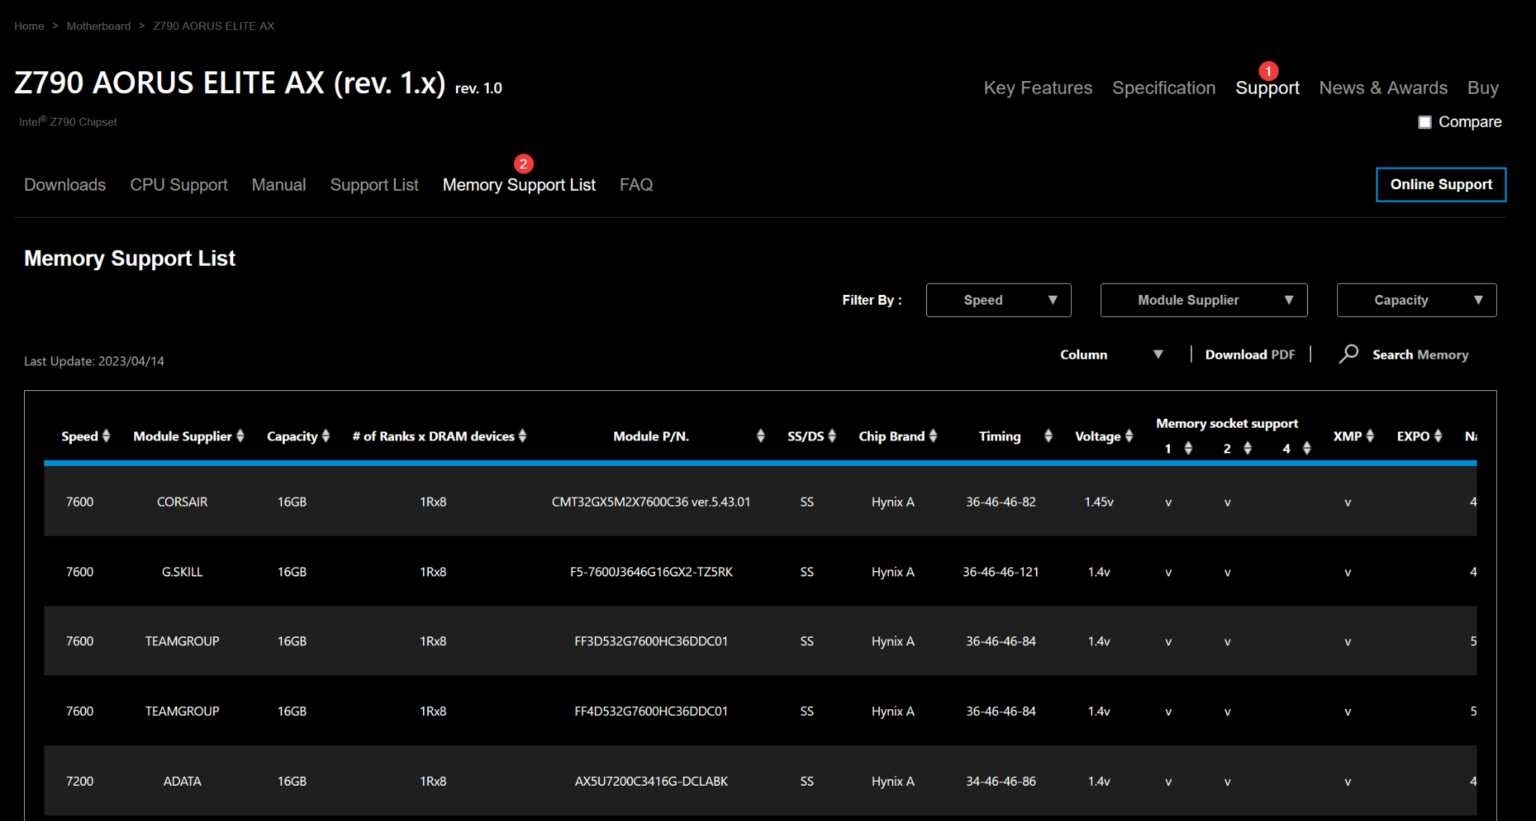Screen dimensions: 1536x821
Task: Sort by Capacity column arrows
Action: [x=326, y=436]
